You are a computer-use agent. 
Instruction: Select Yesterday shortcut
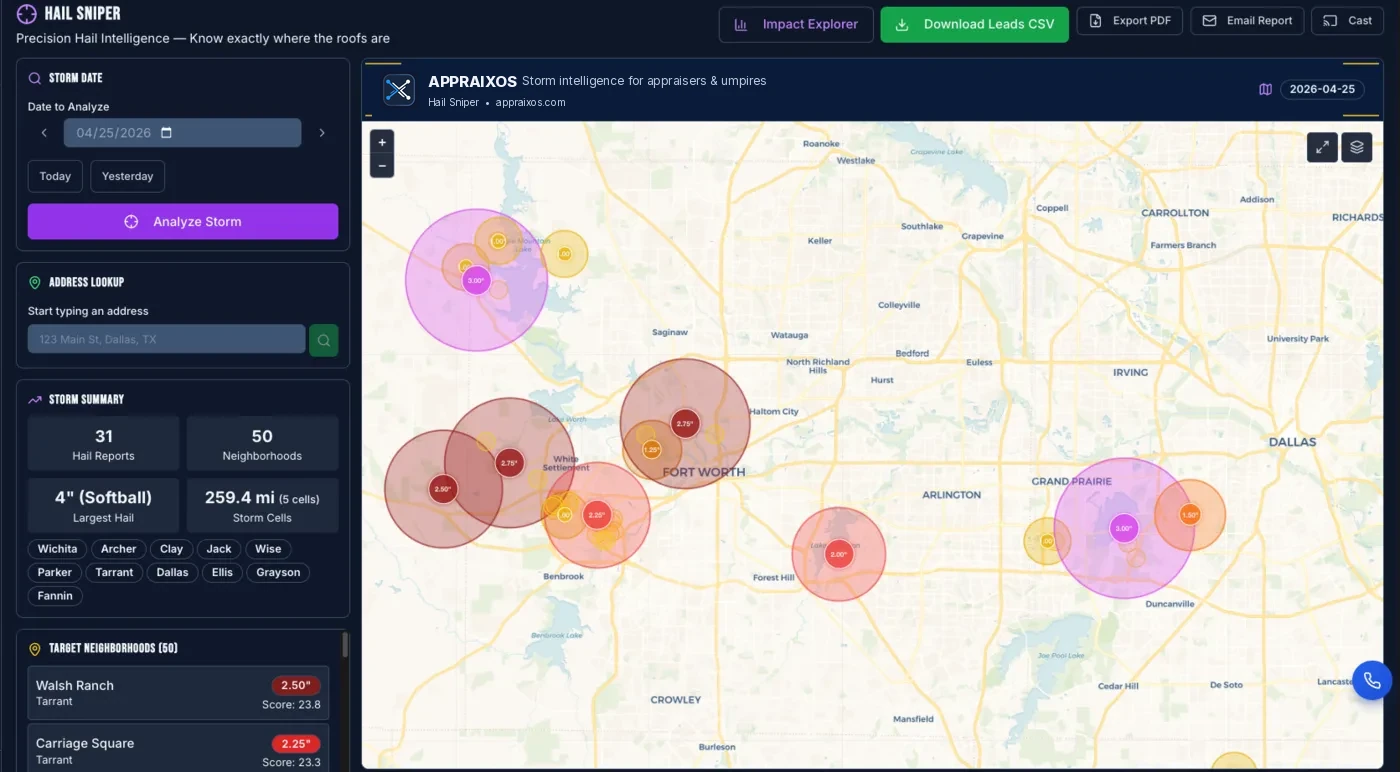click(x=127, y=176)
